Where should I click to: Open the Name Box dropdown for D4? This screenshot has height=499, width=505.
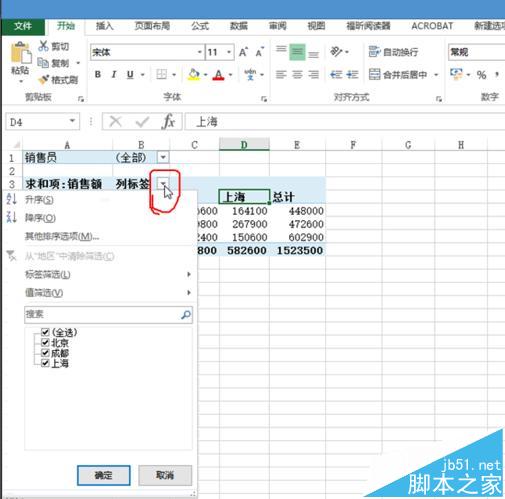72,121
